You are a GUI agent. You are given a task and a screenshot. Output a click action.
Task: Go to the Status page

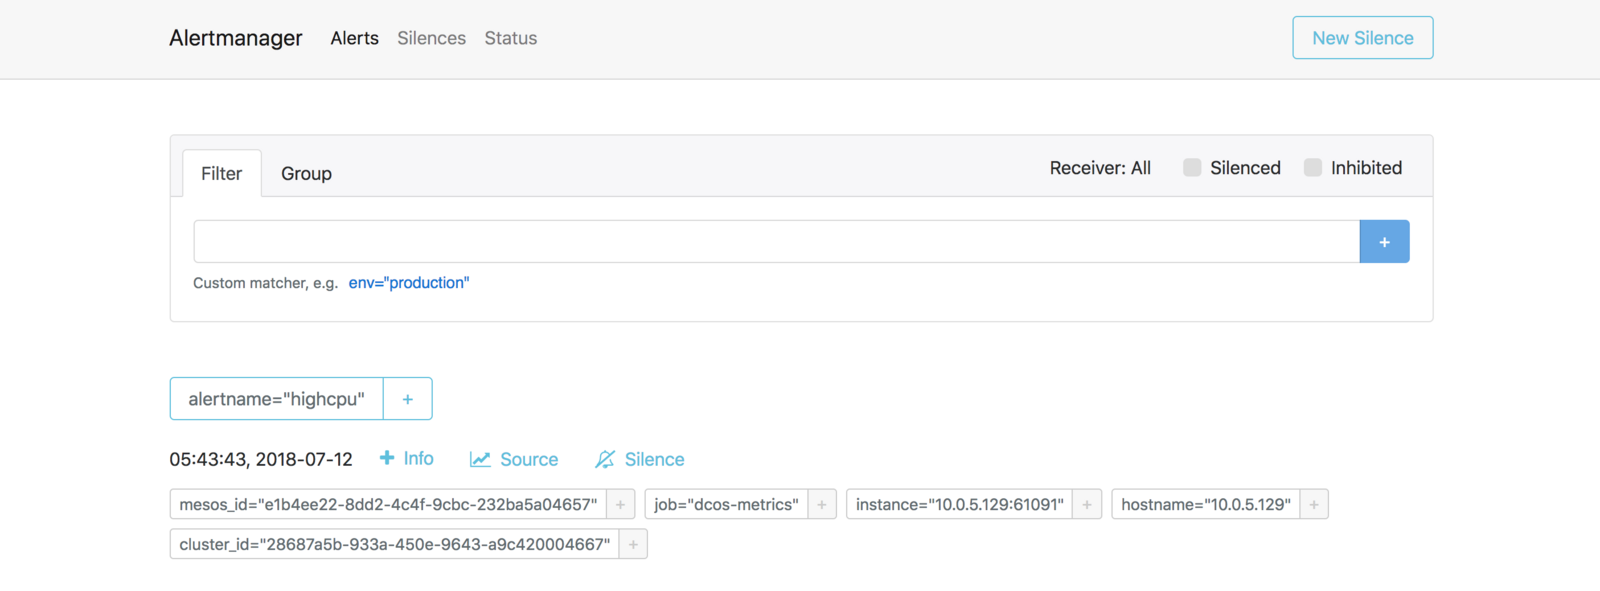[x=511, y=38]
